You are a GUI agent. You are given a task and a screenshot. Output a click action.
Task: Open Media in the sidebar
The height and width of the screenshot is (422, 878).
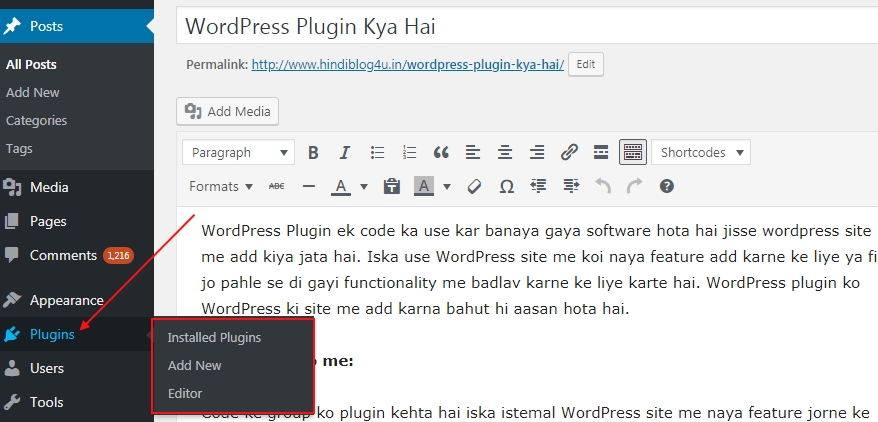pos(77,187)
